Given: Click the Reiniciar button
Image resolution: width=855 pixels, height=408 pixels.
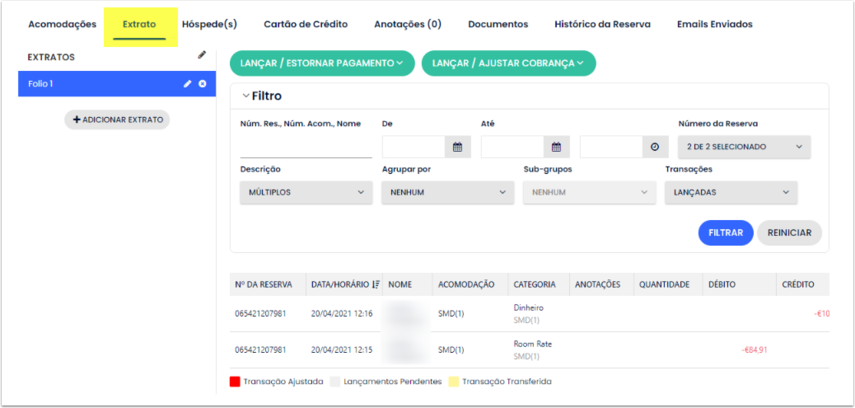Looking at the screenshot, I should [789, 232].
